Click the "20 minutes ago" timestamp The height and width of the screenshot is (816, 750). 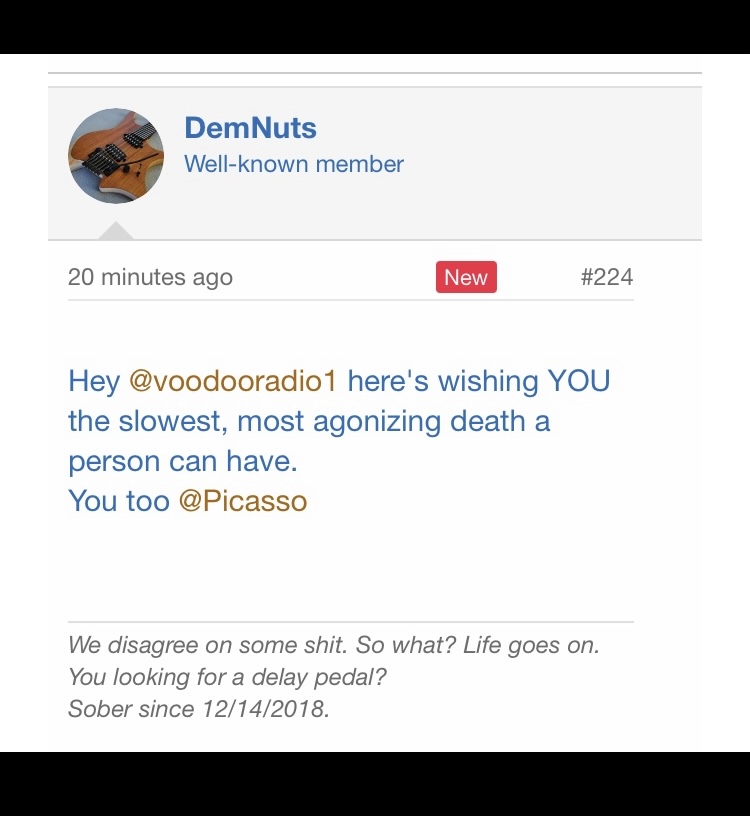pyautogui.click(x=150, y=277)
